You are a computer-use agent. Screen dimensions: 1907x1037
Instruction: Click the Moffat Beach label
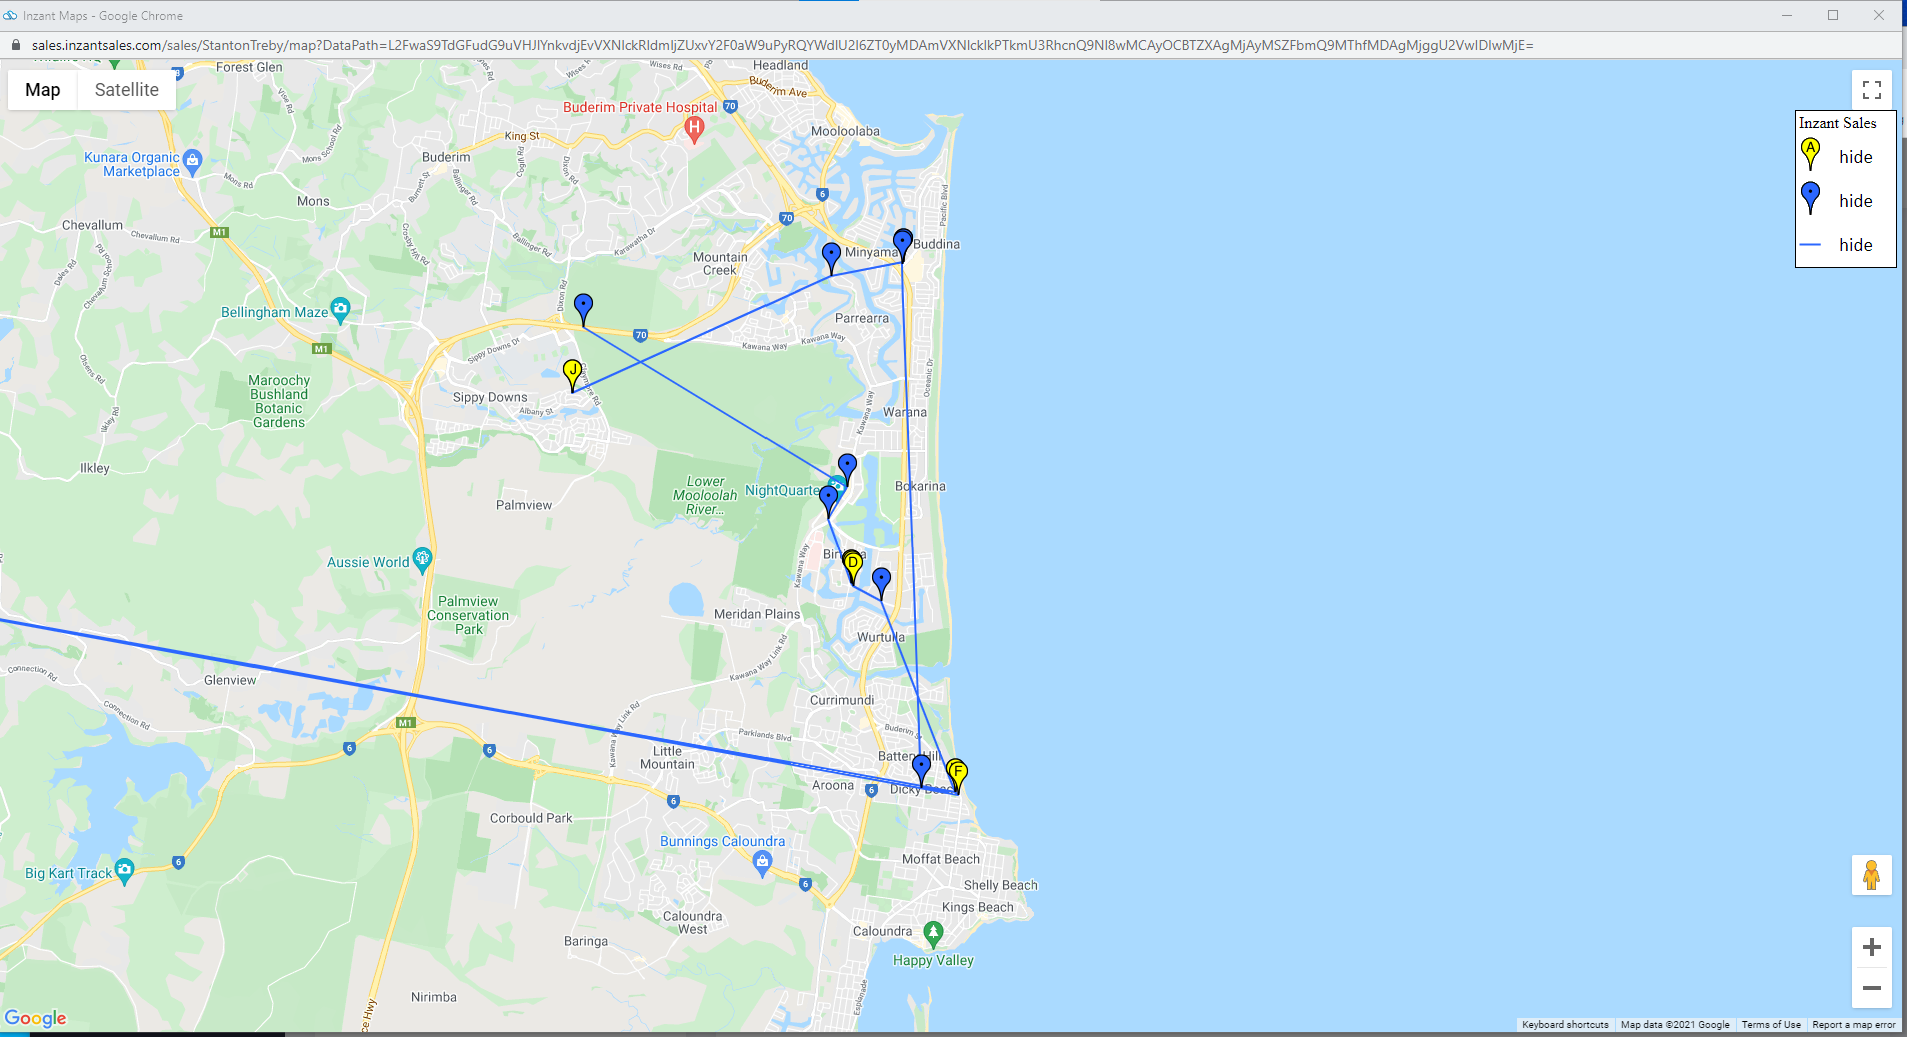[941, 859]
